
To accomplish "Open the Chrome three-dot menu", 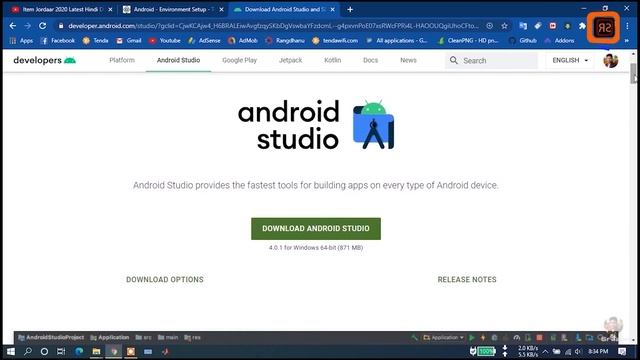I will pyautogui.click(x=627, y=26).
